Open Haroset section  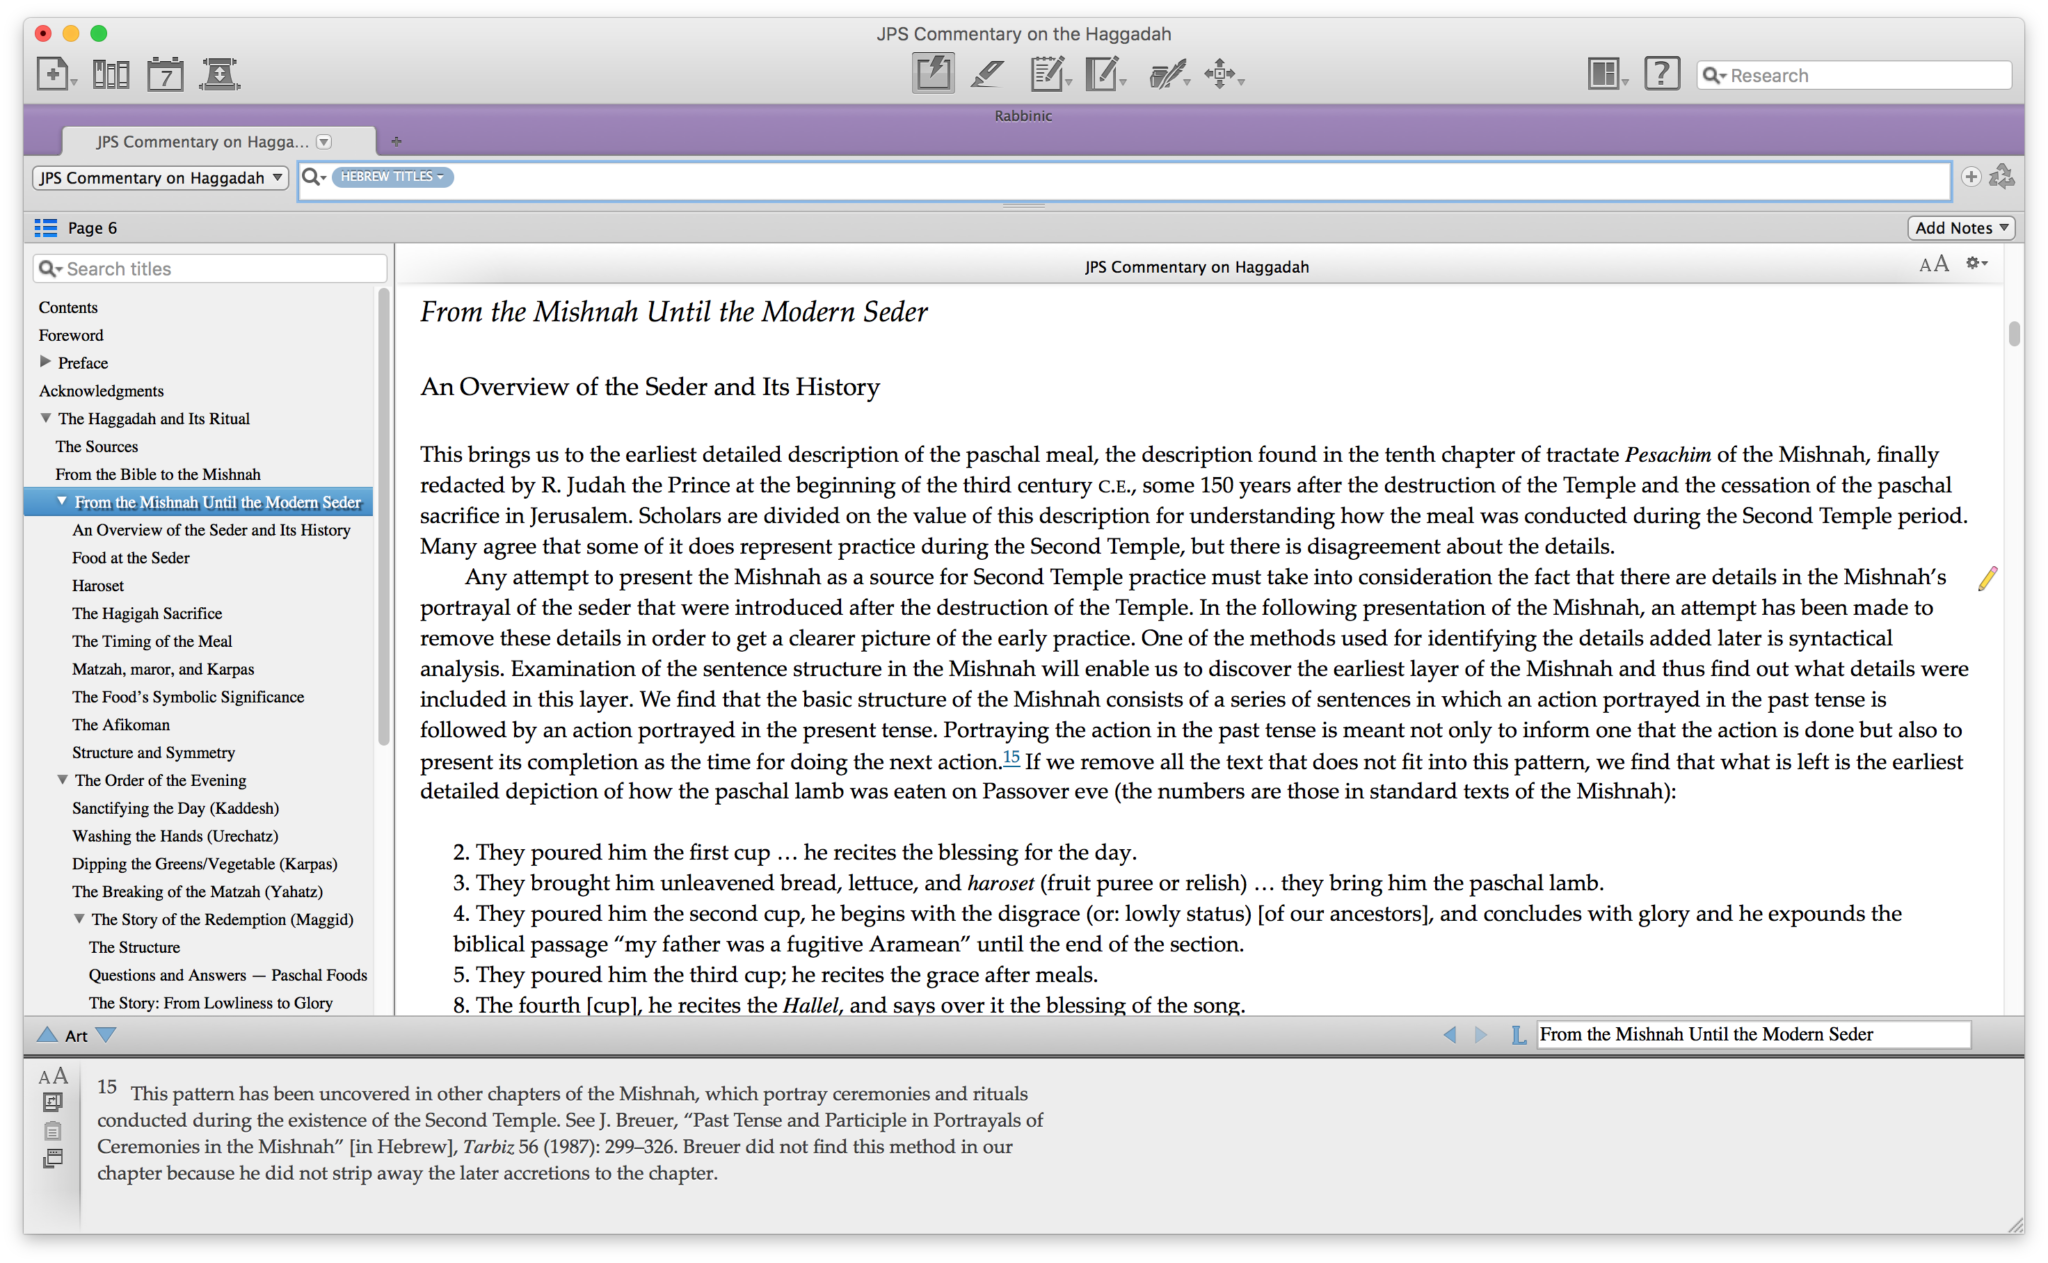click(98, 586)
